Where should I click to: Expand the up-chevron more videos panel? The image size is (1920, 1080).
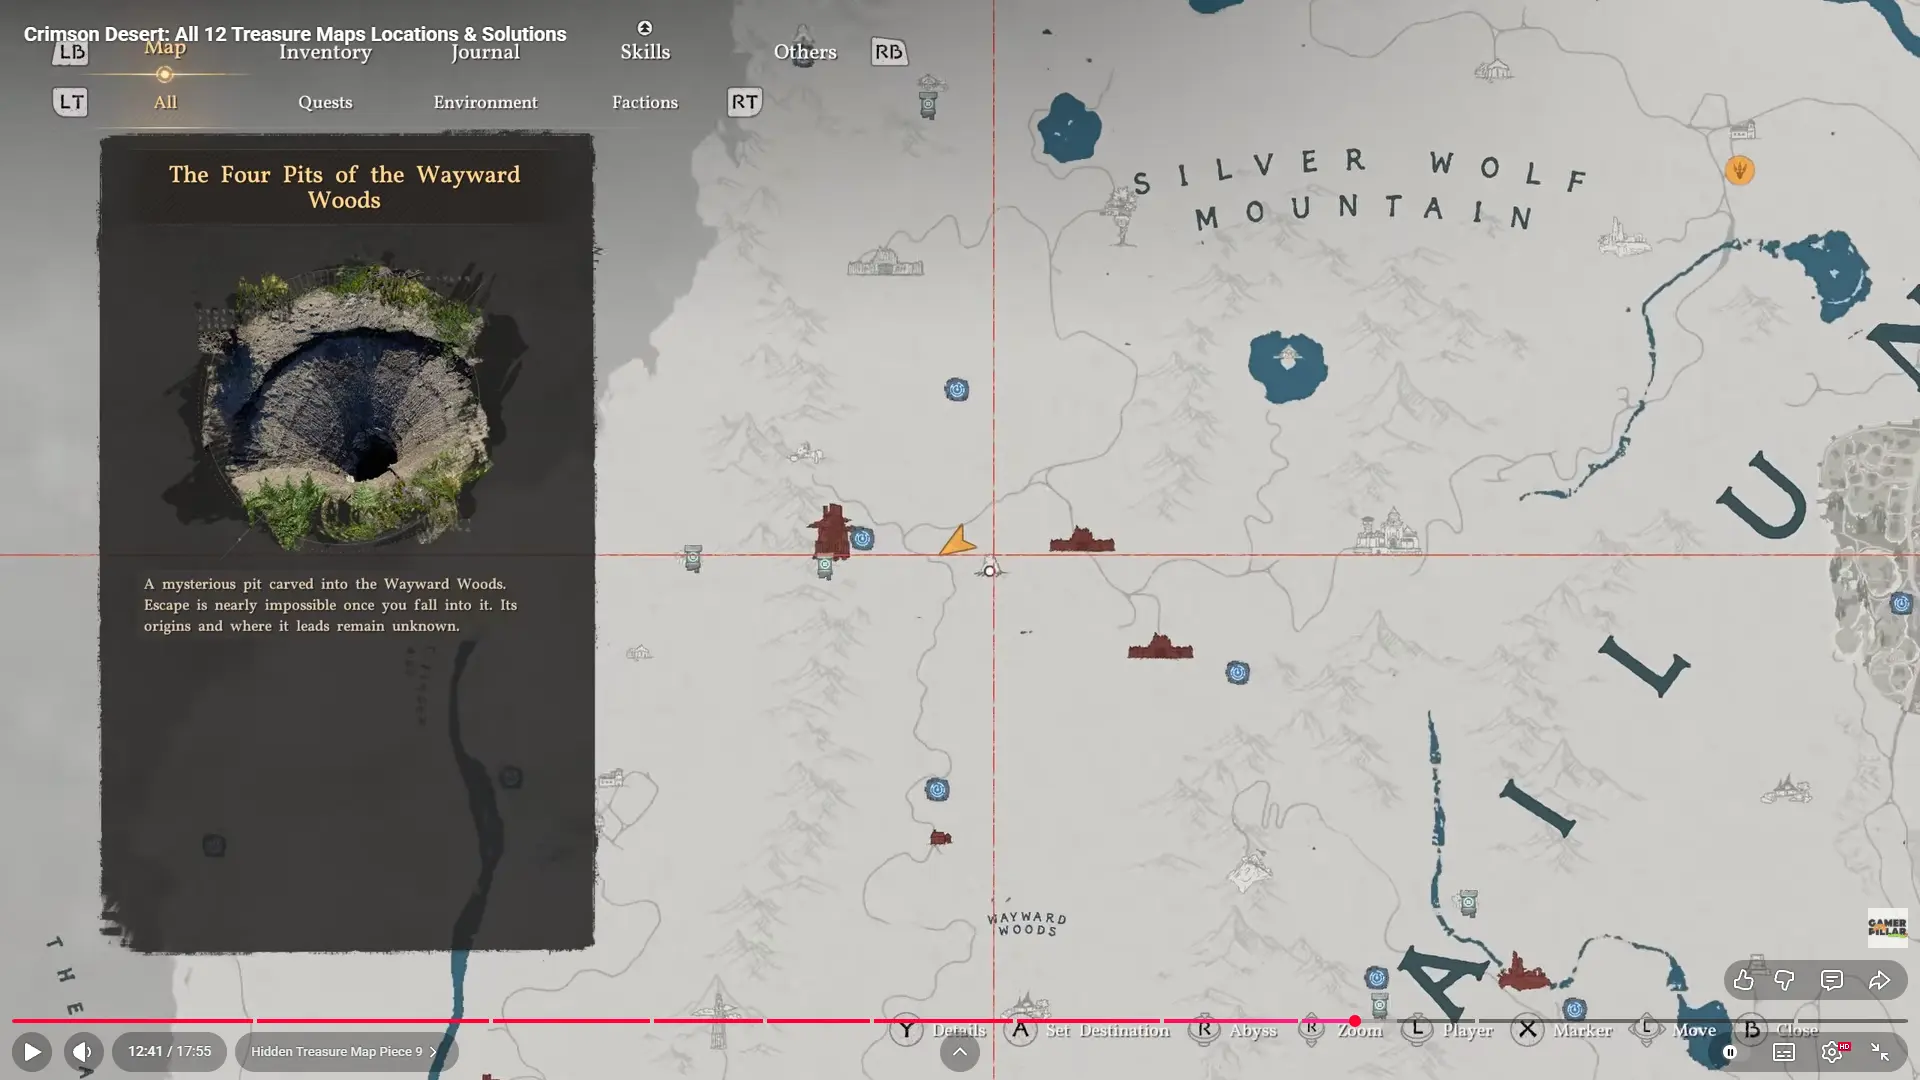(960, 1052)
